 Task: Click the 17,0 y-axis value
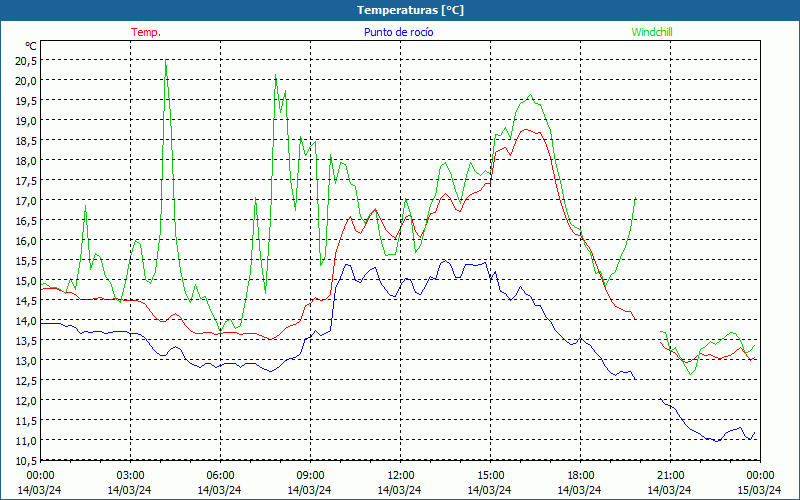(x=27, y=201)
